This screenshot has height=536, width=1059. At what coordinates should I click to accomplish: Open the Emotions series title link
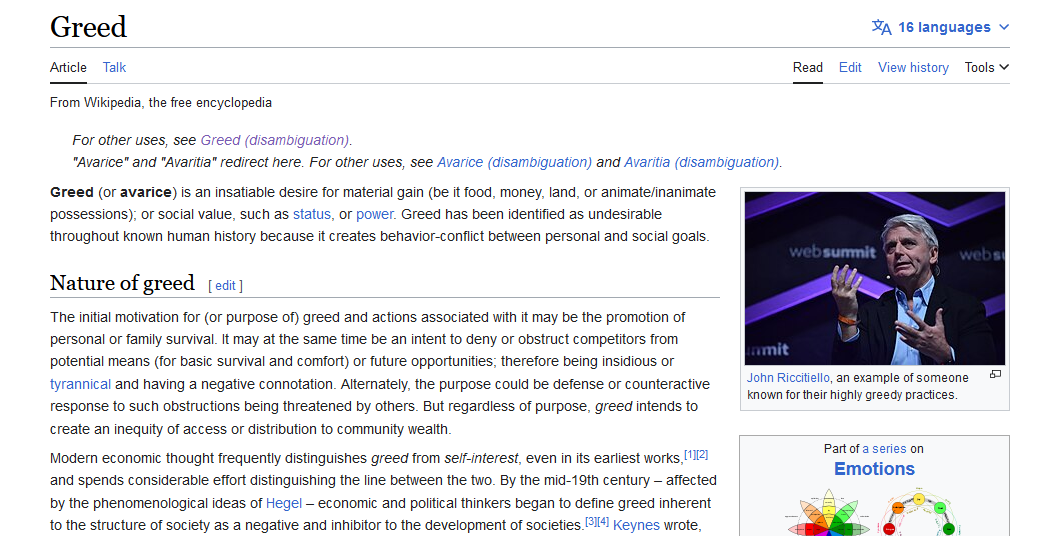873,469
